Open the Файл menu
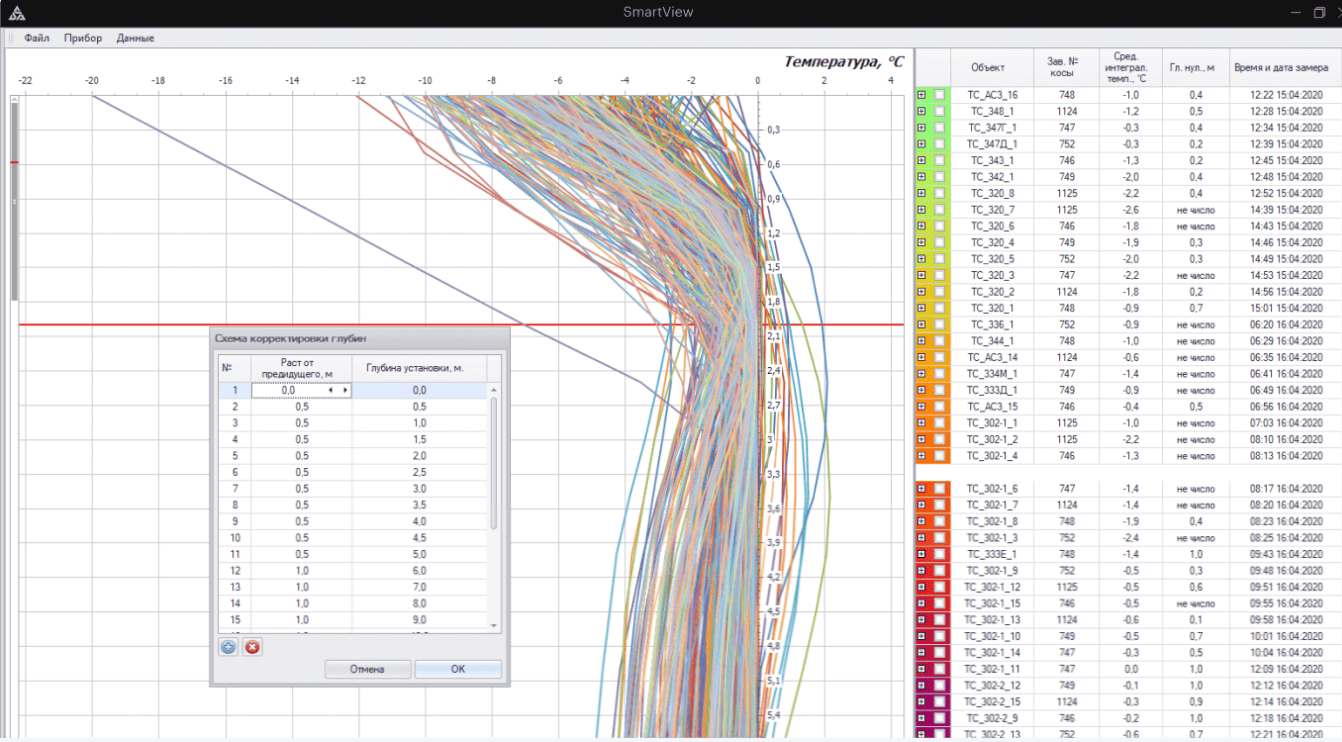 tap(37, 38)
